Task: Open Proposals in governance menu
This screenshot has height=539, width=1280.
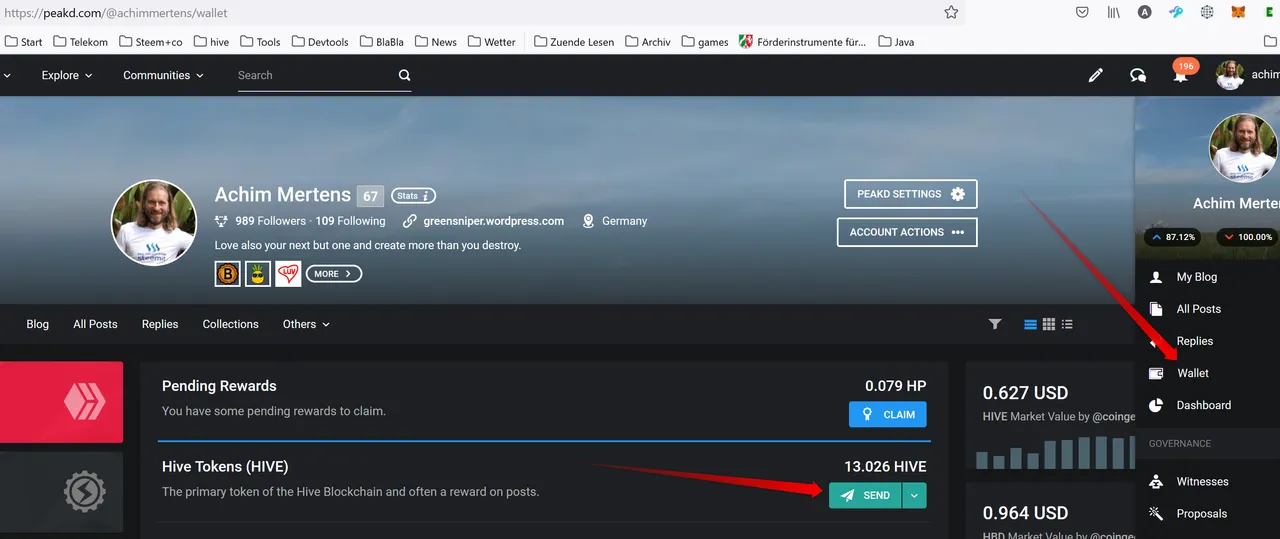Action: [1202, 513]
